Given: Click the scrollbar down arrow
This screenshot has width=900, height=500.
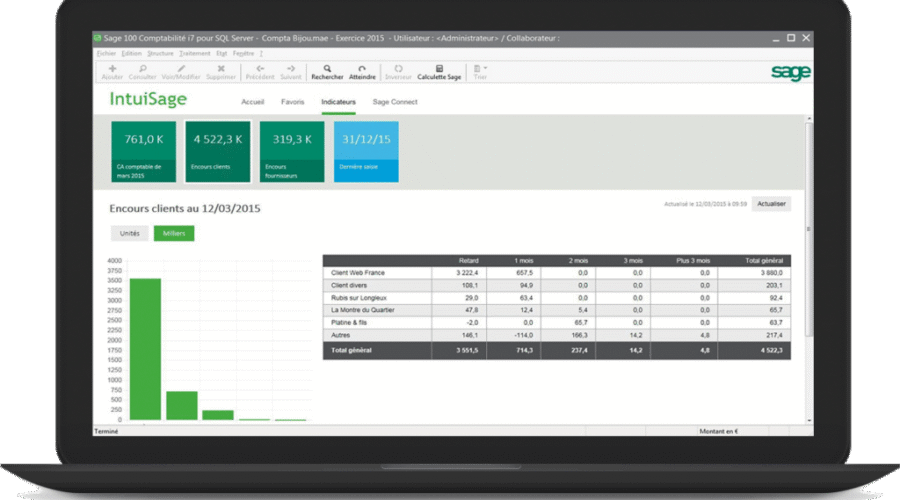Looking at the screenshot, I should pyautogui.click(x=809, y=421).
